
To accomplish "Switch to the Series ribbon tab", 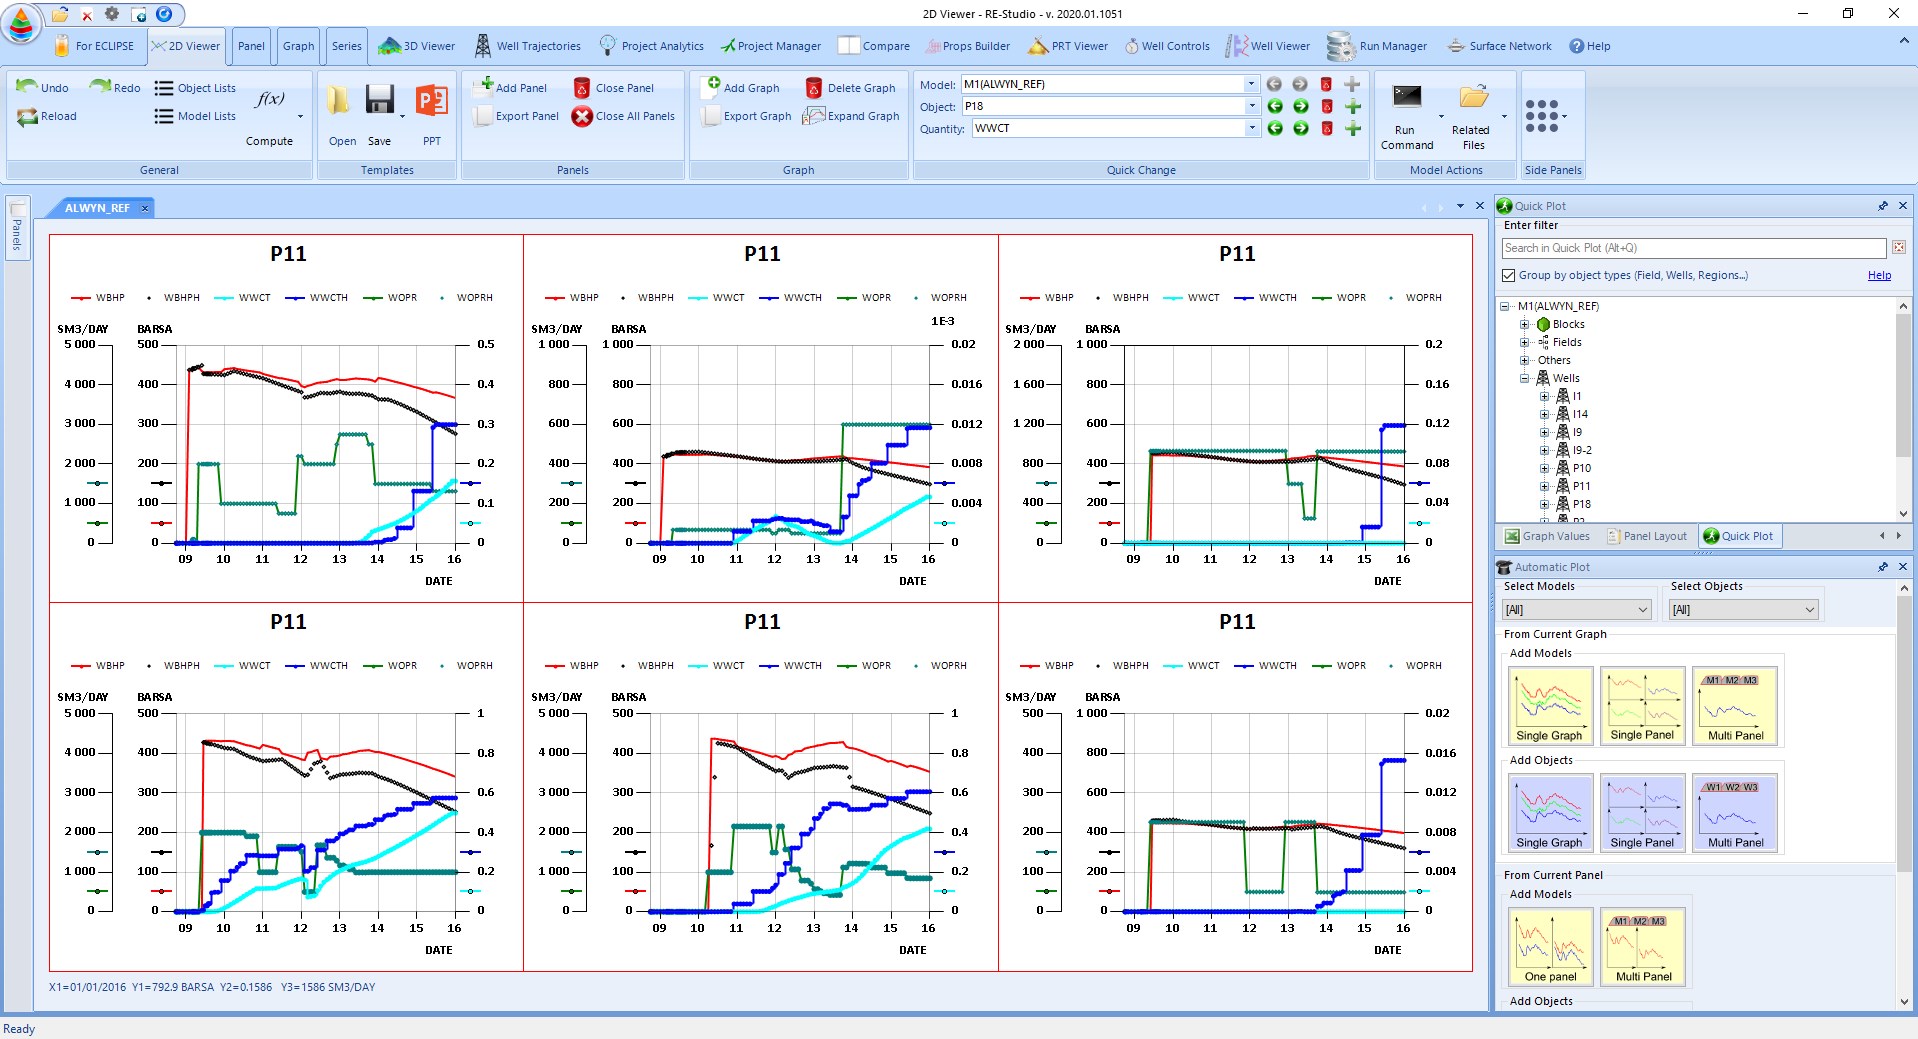I will click(346, 46).
